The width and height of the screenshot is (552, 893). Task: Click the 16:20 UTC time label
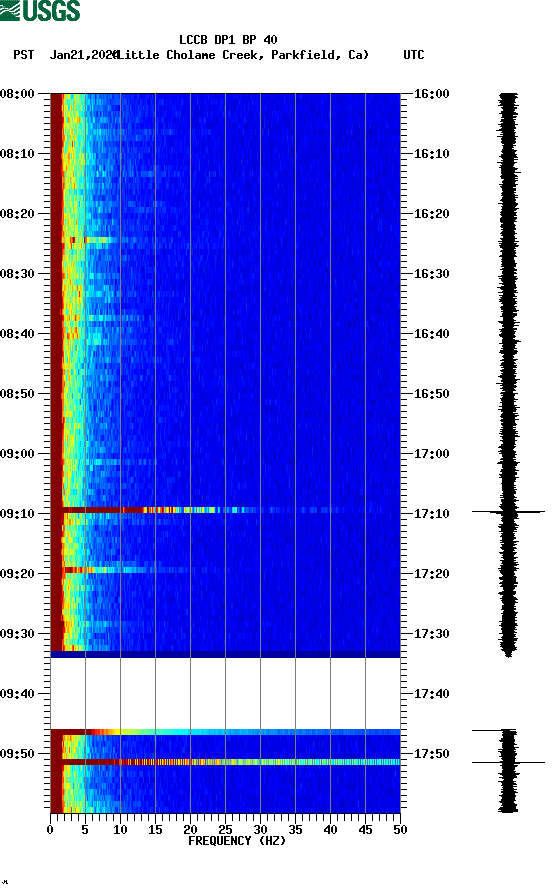coord(431,214)
